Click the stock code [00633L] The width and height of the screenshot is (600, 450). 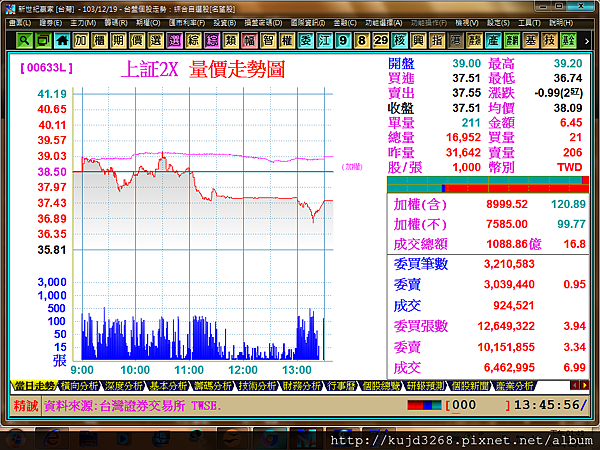tap(46, 68)
